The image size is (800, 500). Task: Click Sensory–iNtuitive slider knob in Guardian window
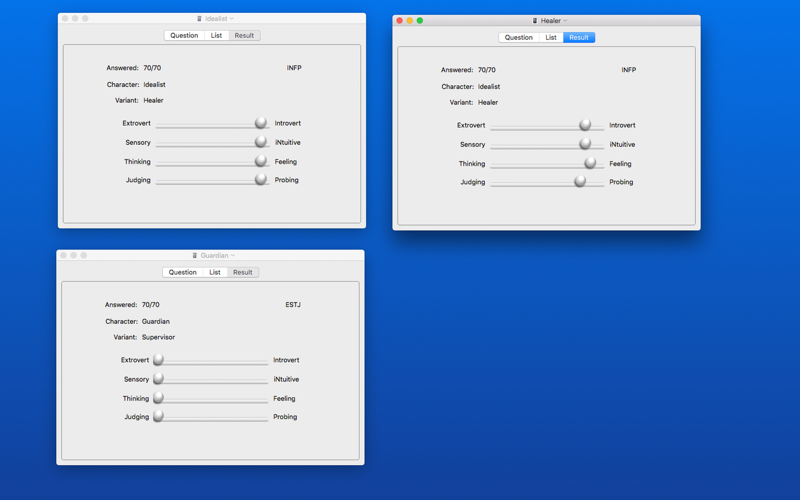[159, 379]
